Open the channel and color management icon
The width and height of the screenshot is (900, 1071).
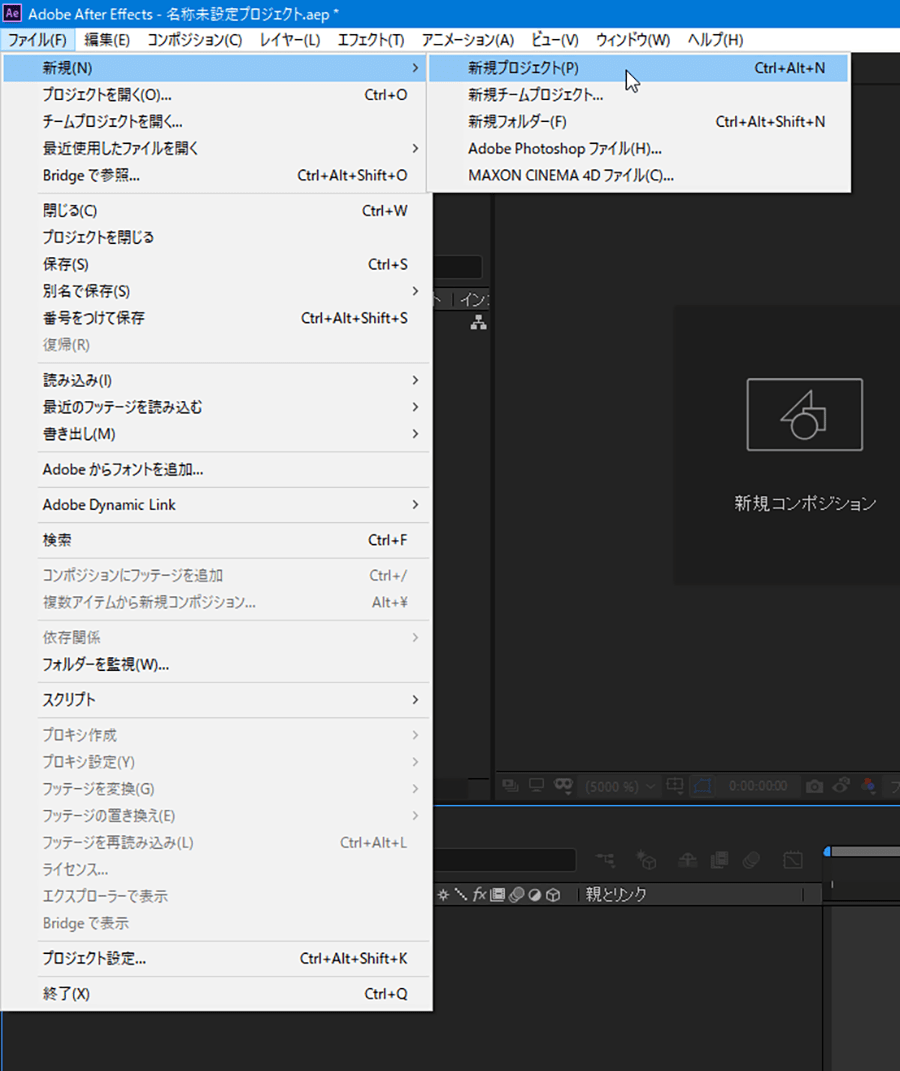[869, 785]
